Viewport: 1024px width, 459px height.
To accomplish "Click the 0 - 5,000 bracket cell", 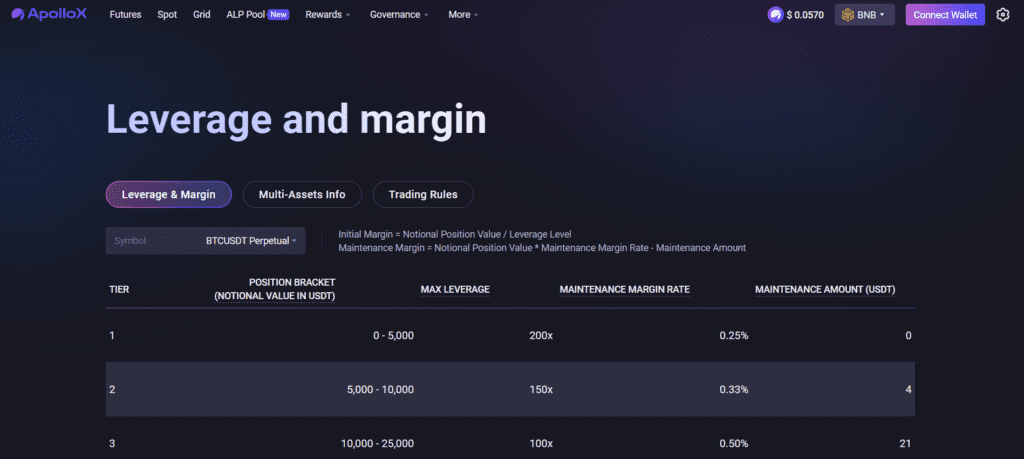I will coord(393,336).
